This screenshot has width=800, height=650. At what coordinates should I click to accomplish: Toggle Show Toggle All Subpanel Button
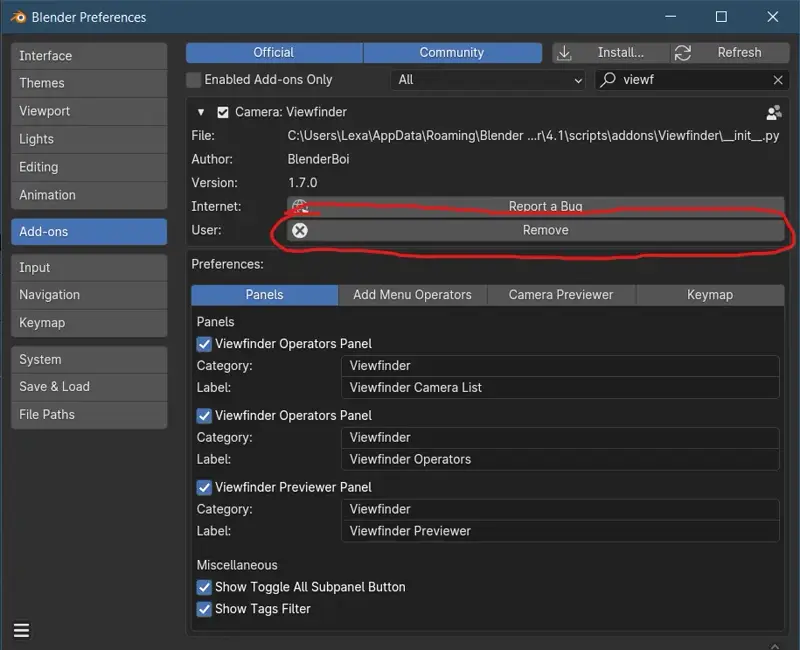coord(204,587)
